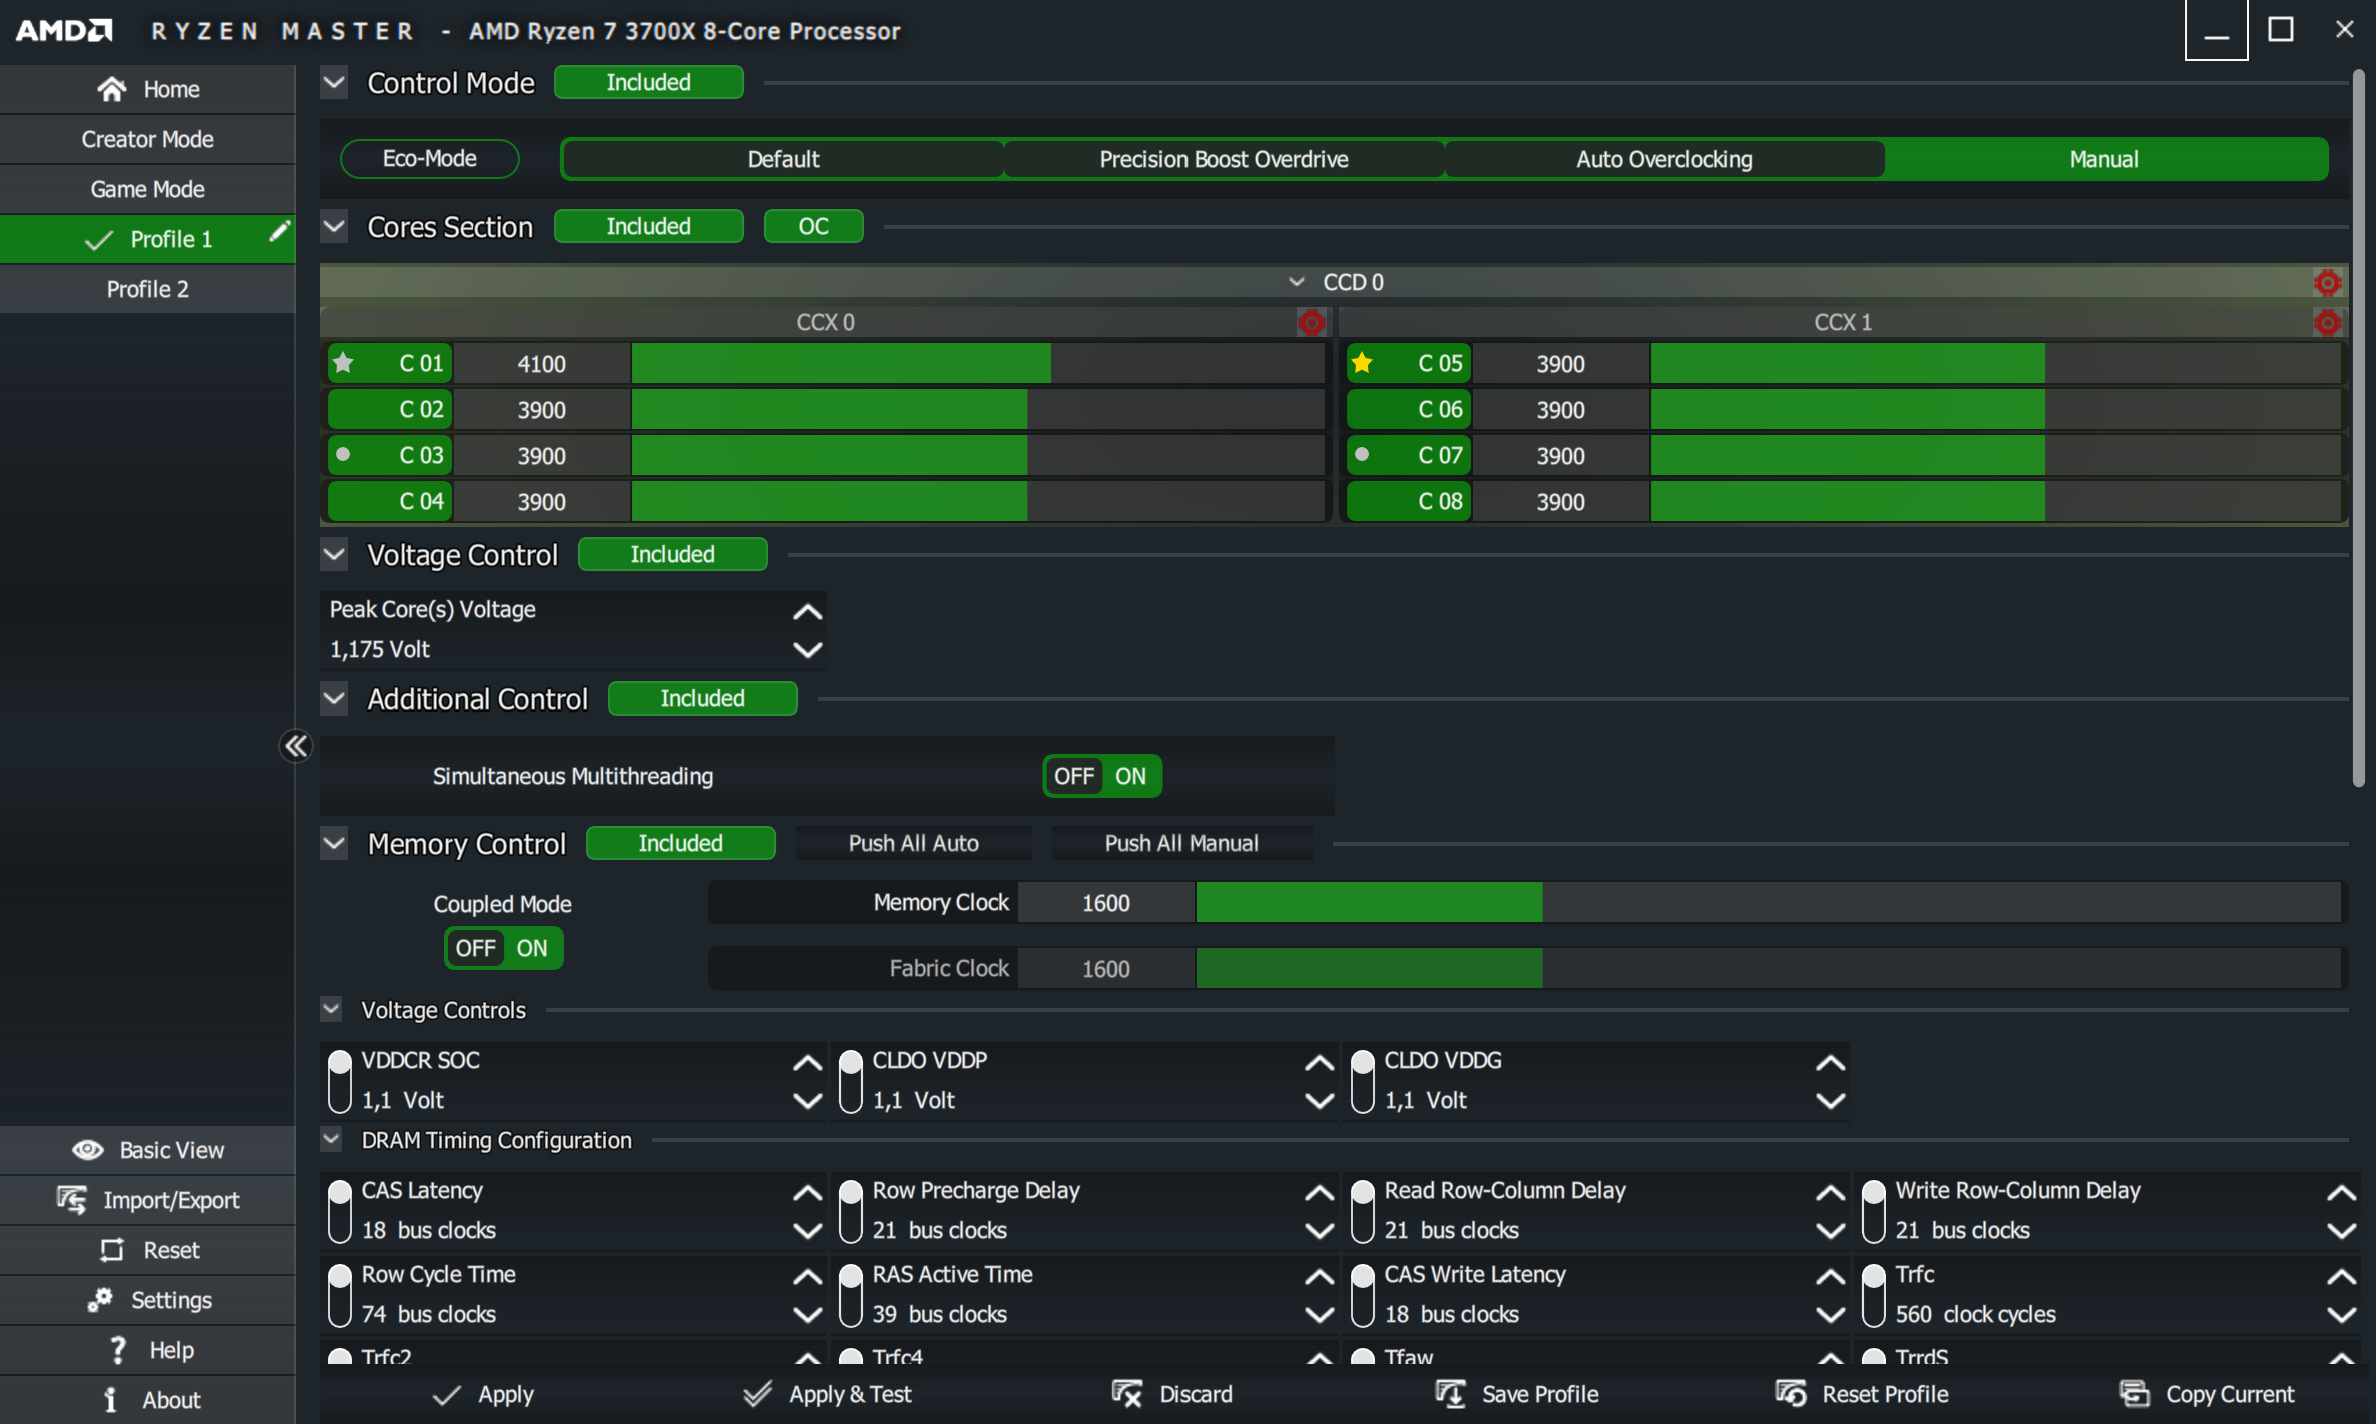Click the Push All Auto button
This screenshot has height=1424, width=2376.
[913, 843]
